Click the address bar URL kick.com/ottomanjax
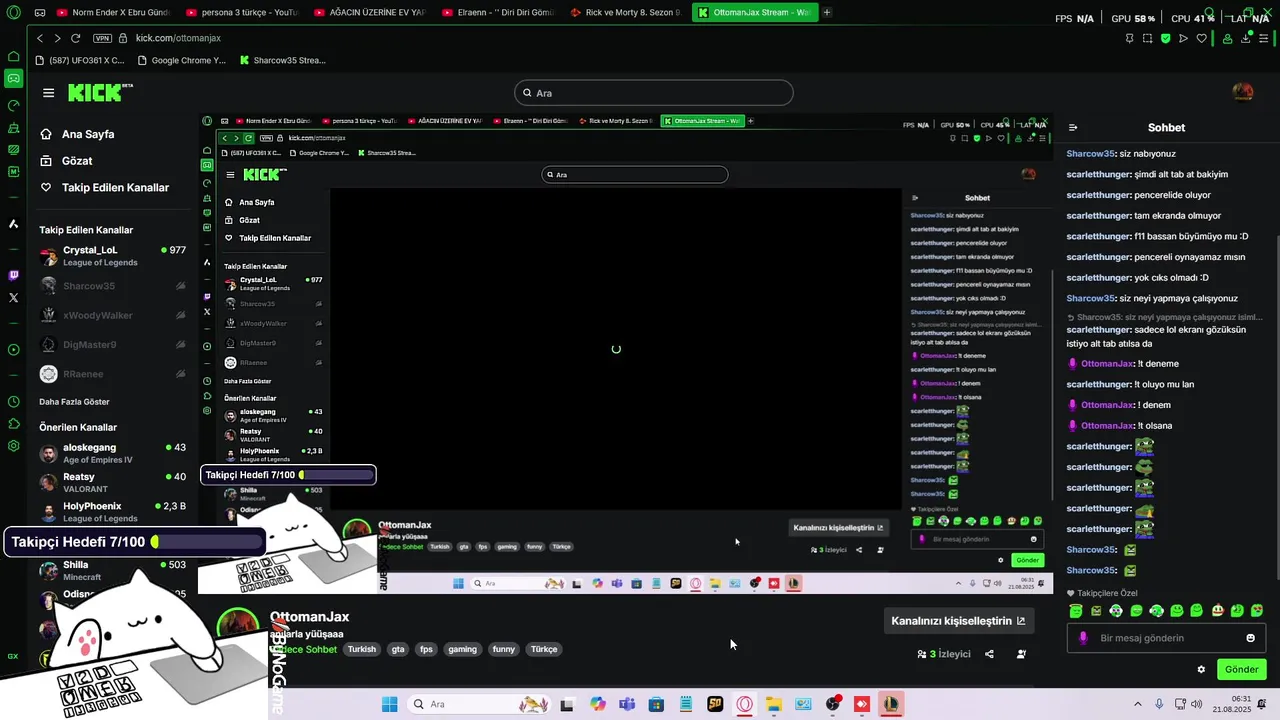Image resolution: width=1280 pixels, height=720 pixels. coord(178,38)
